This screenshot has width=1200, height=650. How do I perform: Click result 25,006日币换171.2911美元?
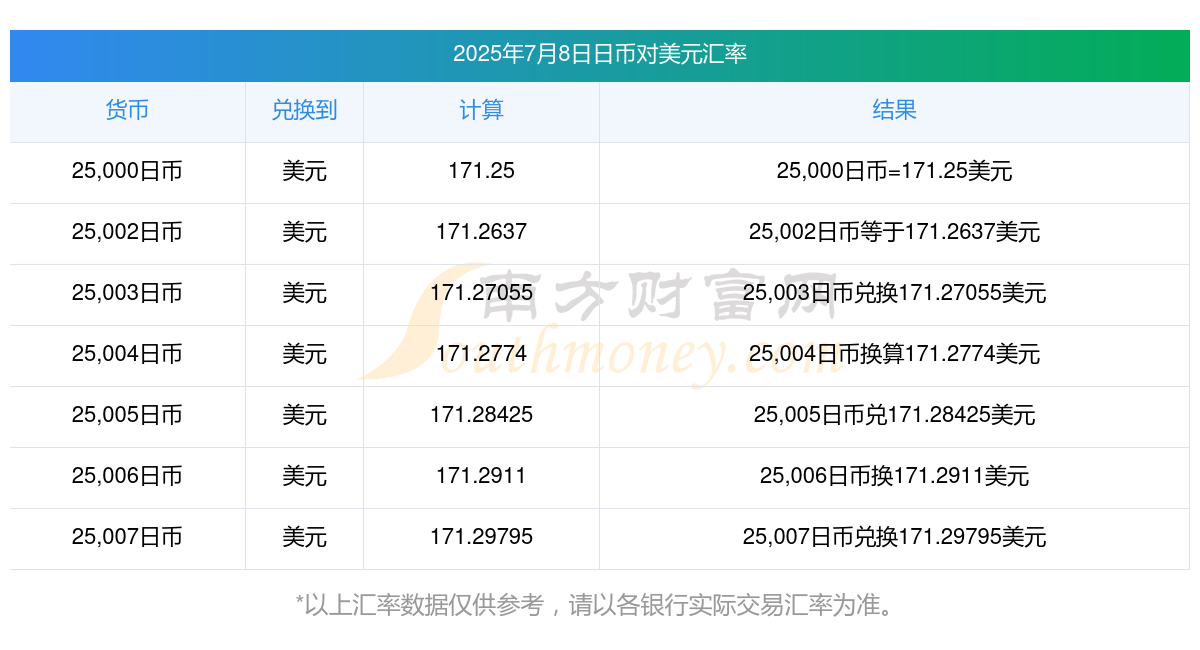[894, 476]
